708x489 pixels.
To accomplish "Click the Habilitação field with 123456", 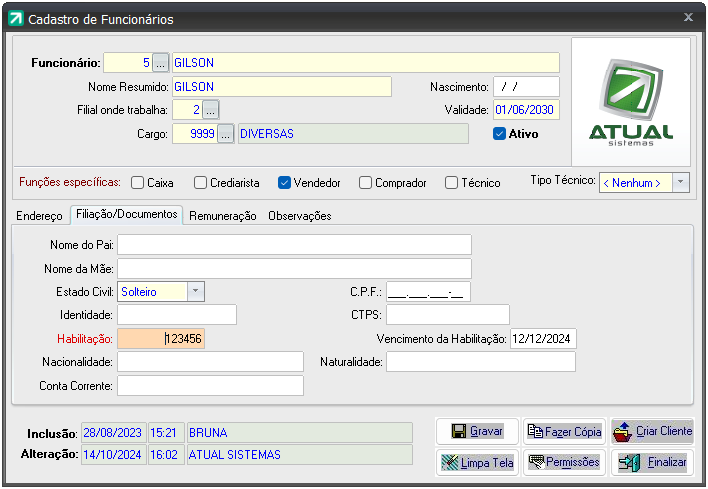I will point(161,339).
